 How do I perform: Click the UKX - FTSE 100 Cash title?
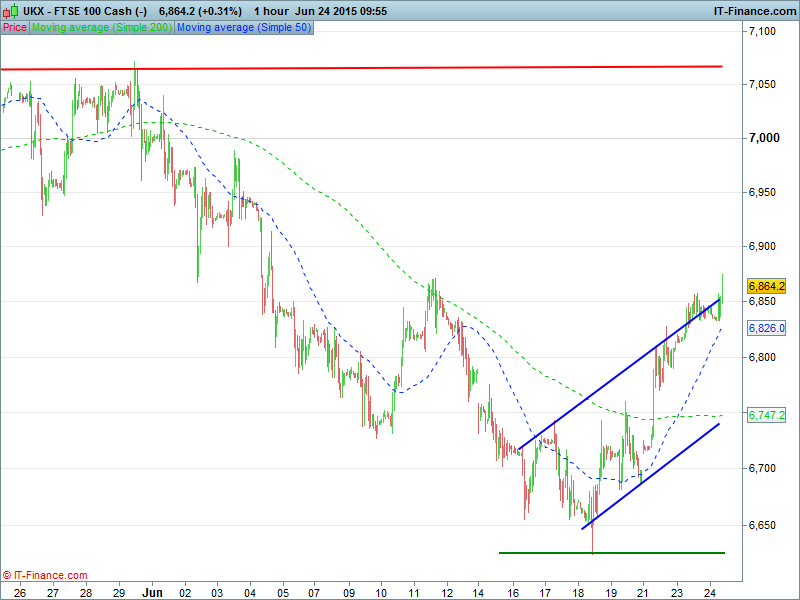[85, 11]
